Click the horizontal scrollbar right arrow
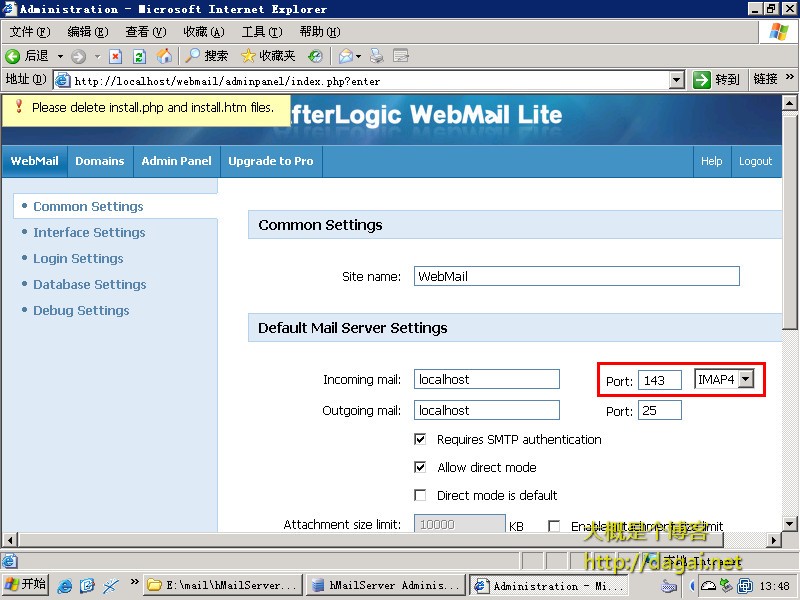This screenshot has width=800, height=600. 774,540
